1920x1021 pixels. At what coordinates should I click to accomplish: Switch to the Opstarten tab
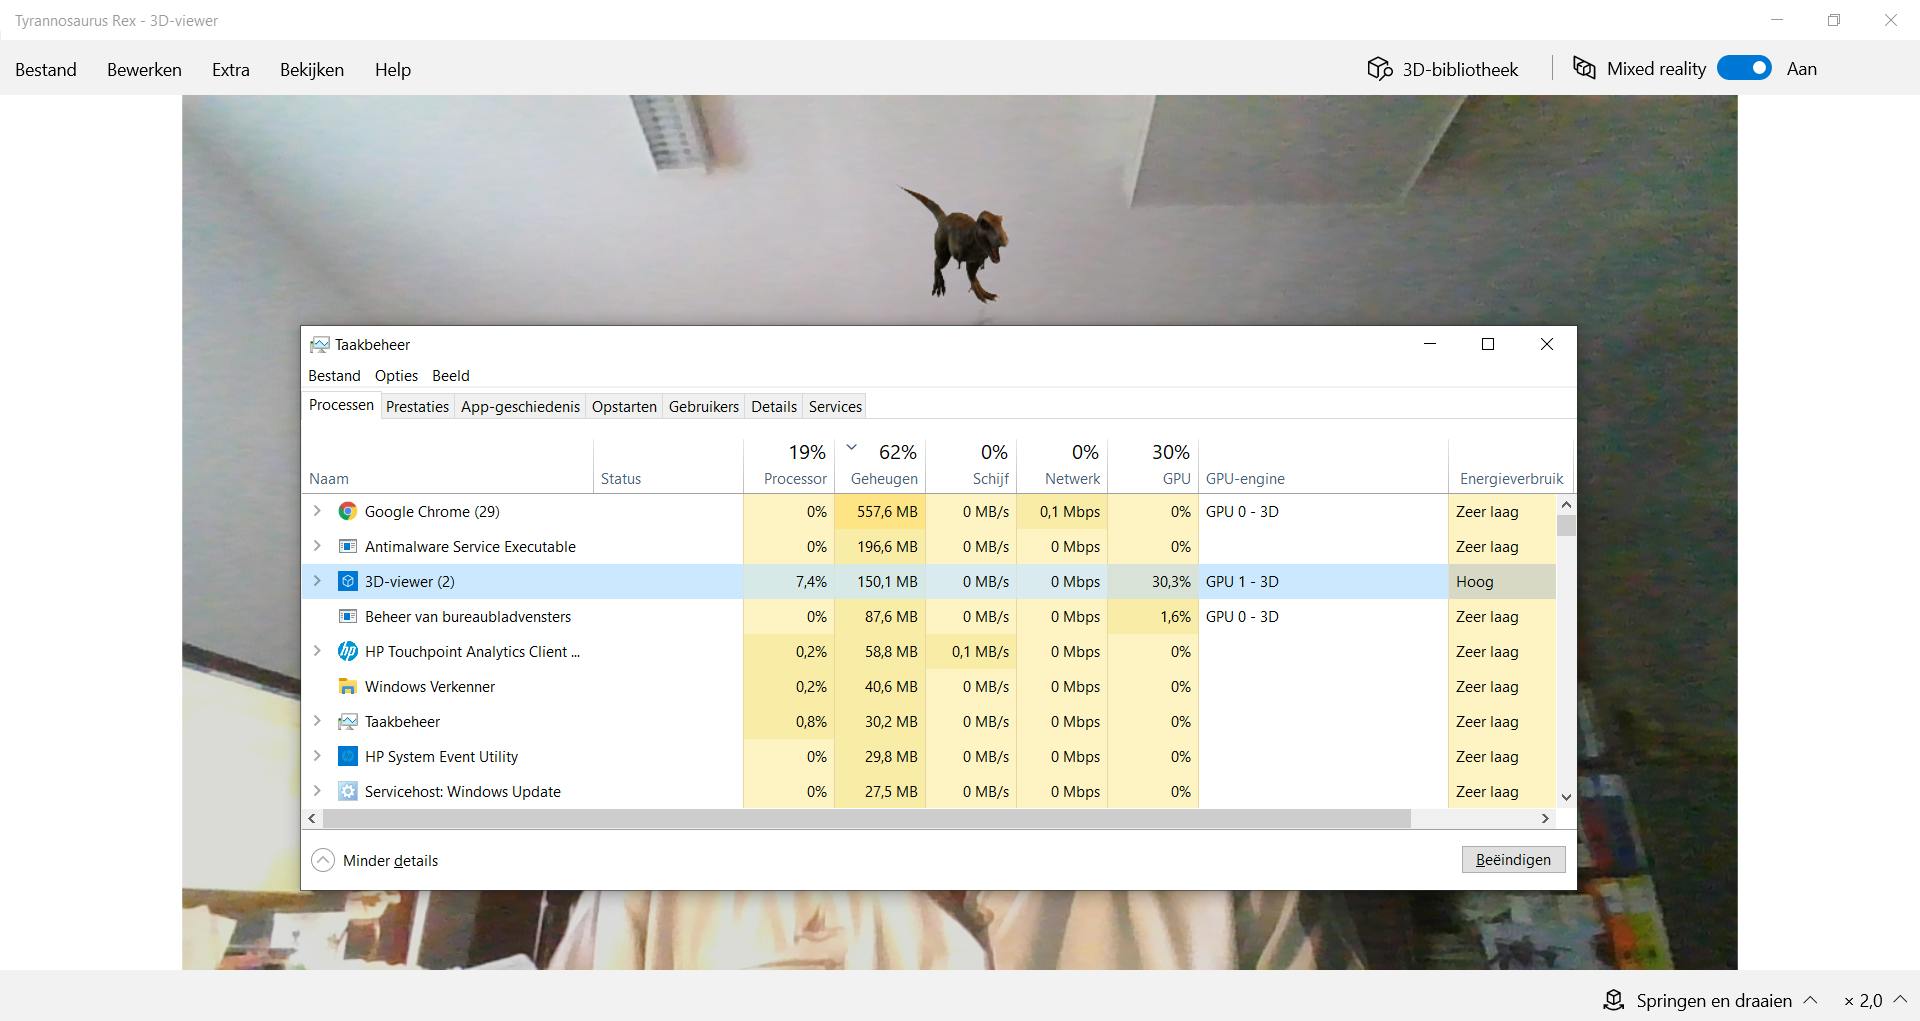624,406
